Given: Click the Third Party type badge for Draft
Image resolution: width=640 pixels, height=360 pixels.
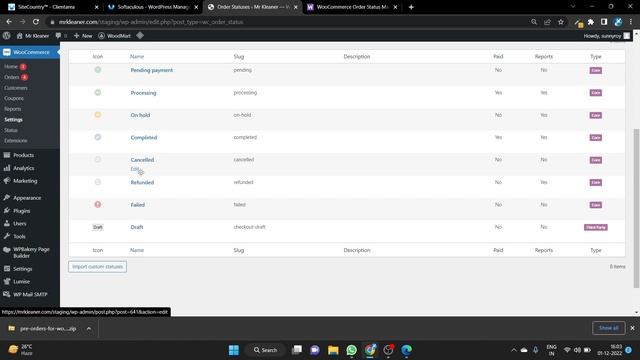Looking at the screenshot, I should click(596, 227).
